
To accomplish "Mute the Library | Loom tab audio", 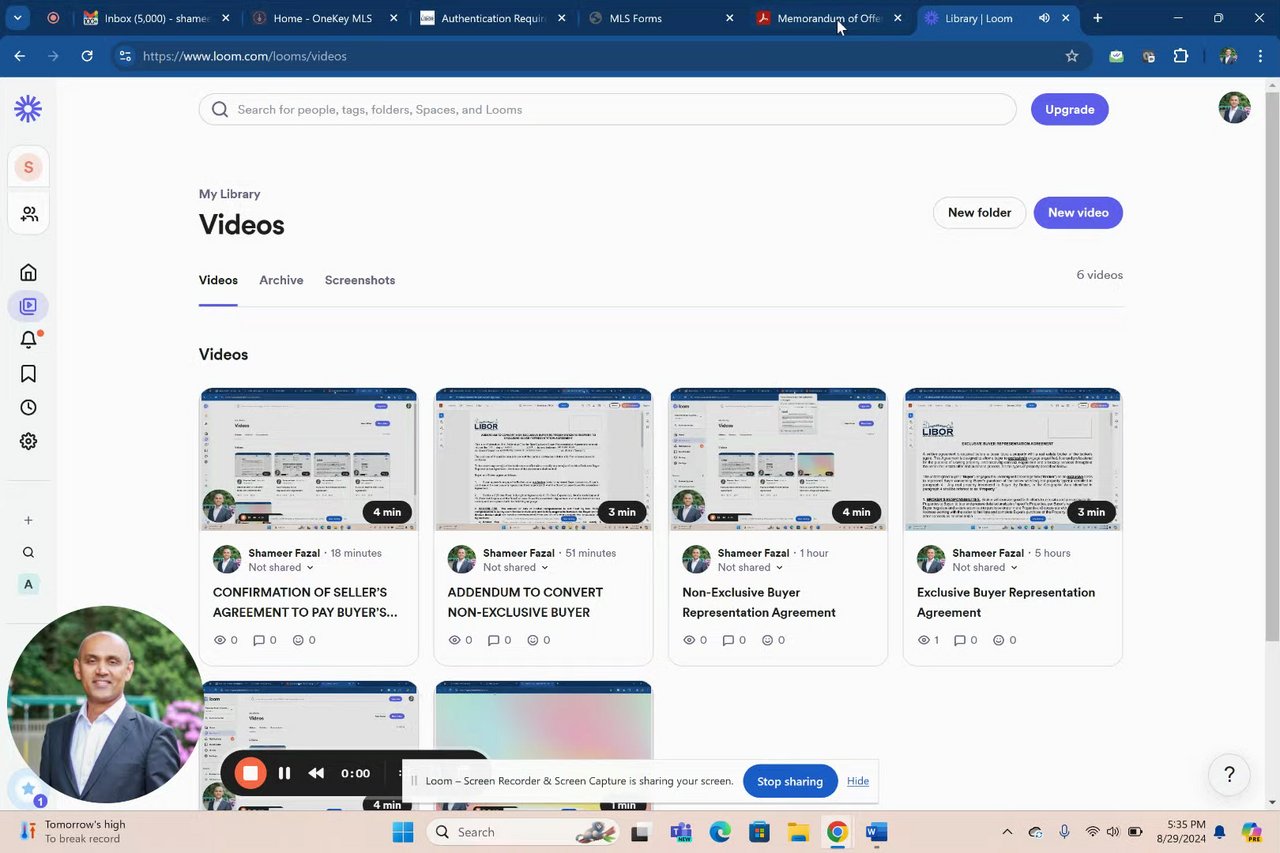I will tap(1044, 18).
